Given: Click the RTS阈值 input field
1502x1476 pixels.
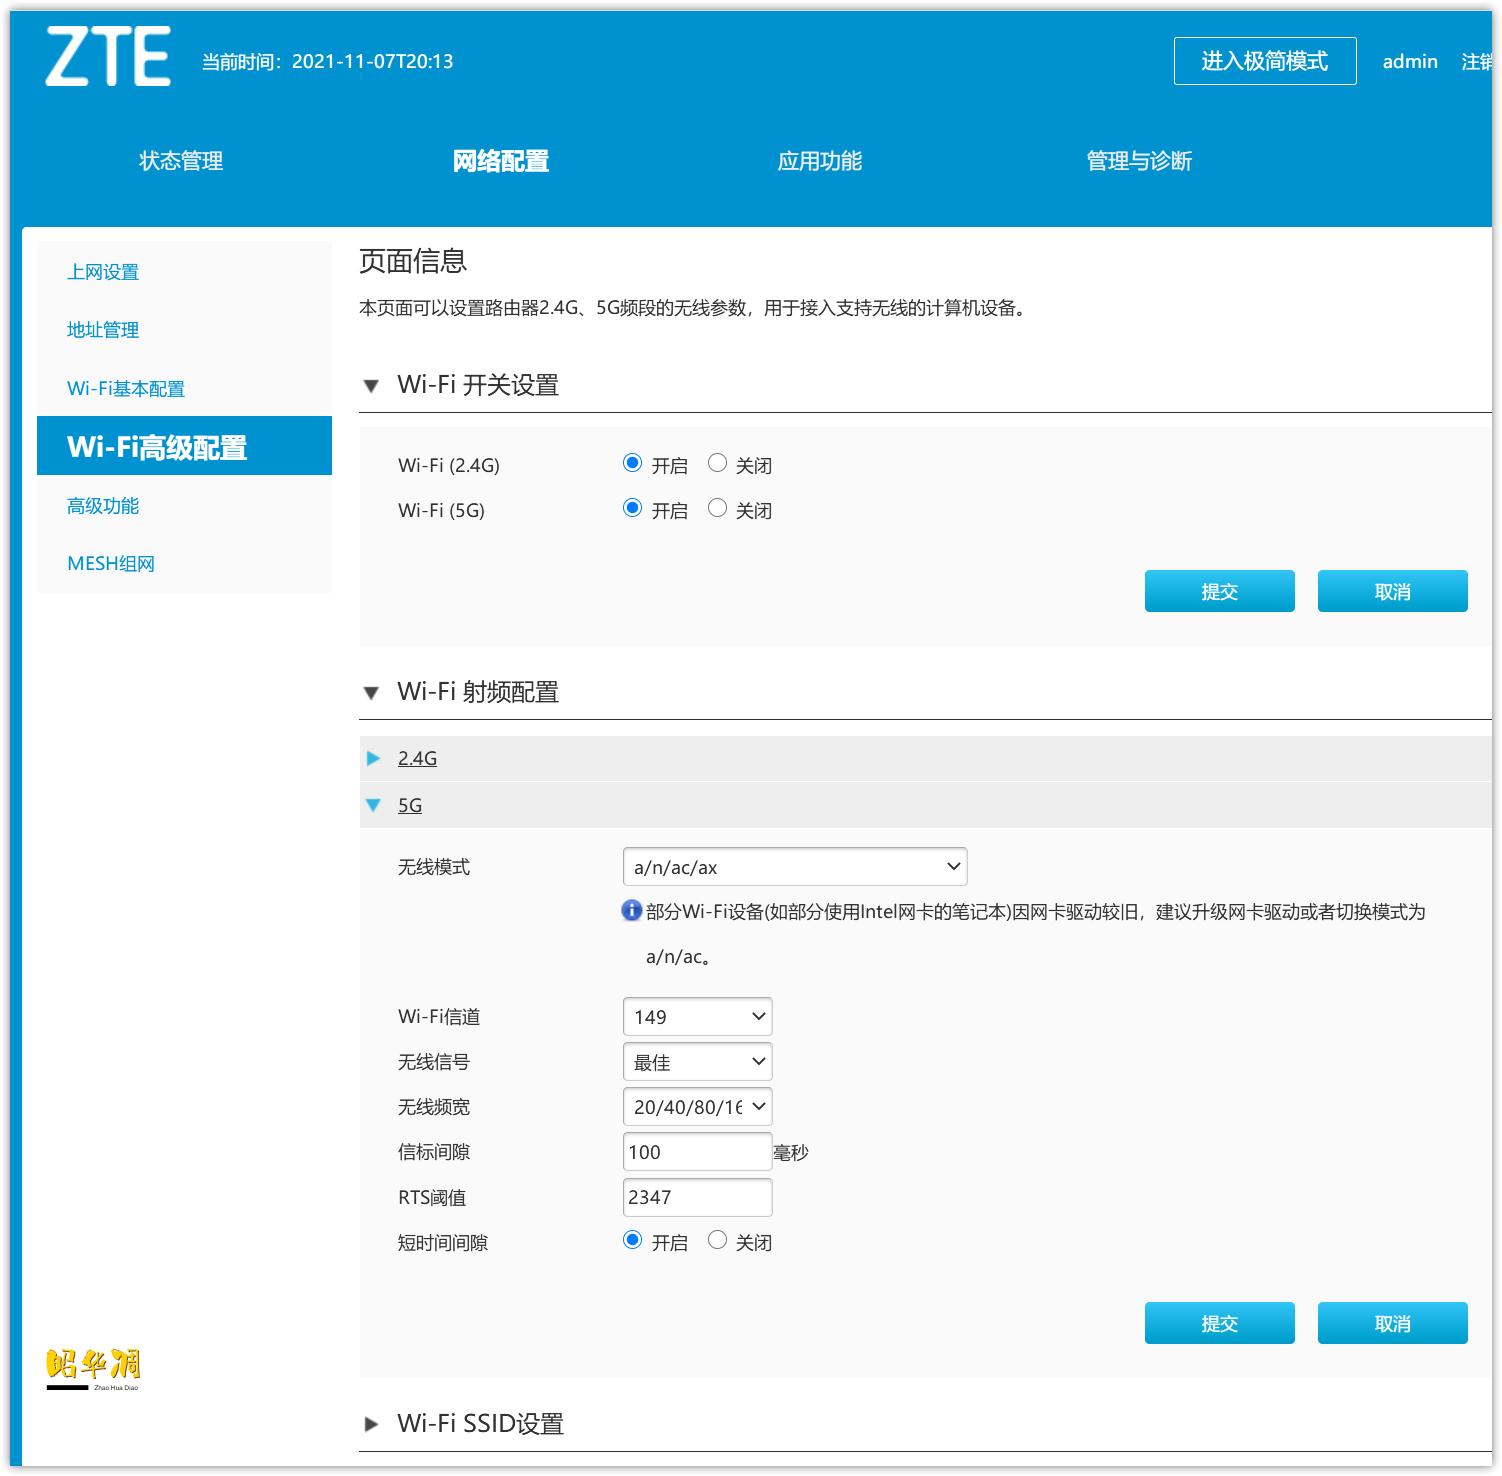Looking at the screenshot, I should click(x=697, y=1196).
